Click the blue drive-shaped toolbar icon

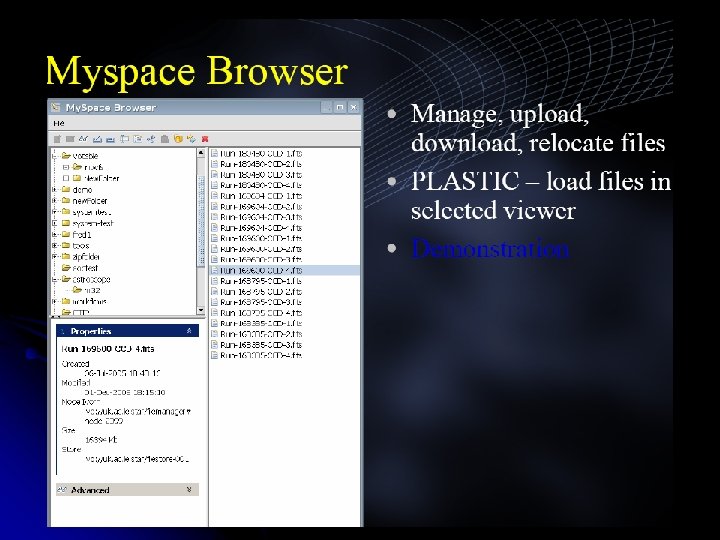[110, 140]
